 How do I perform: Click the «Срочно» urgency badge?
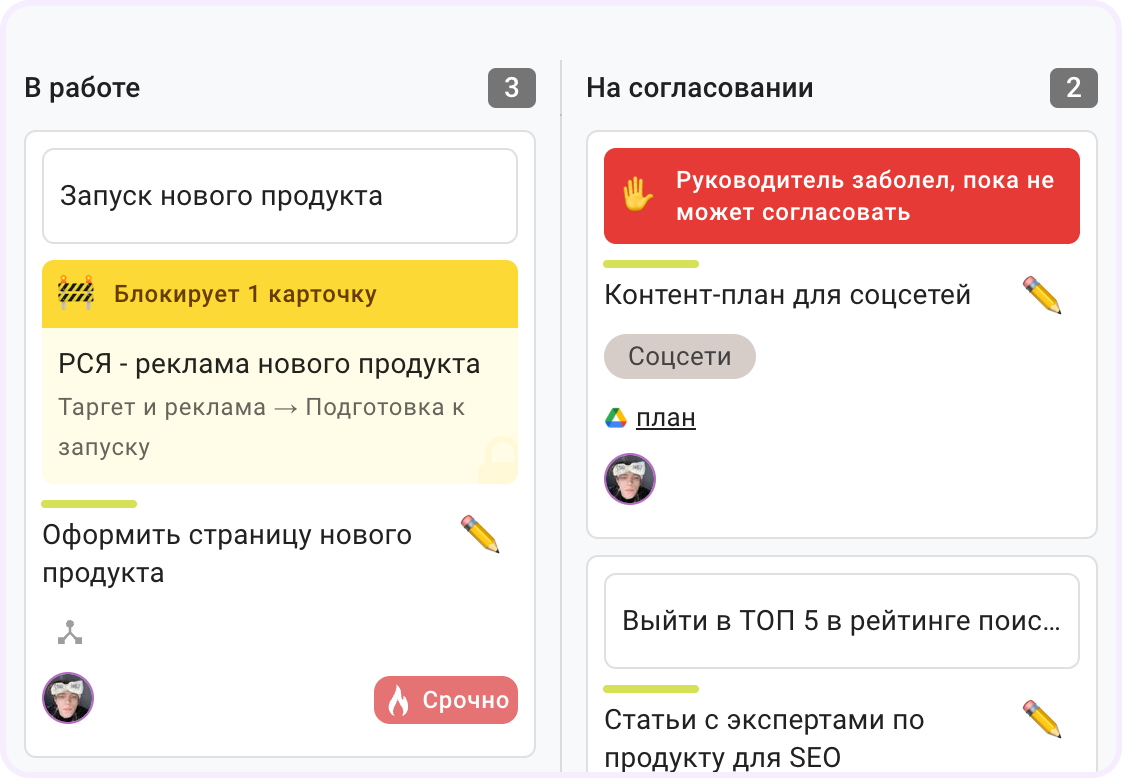(x=446, y=700)
